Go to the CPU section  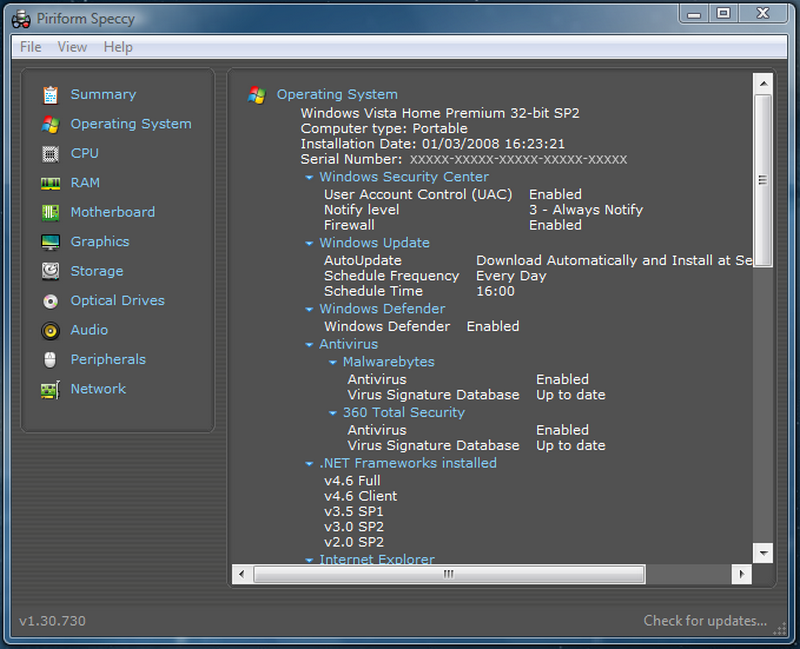coord(85,153)
